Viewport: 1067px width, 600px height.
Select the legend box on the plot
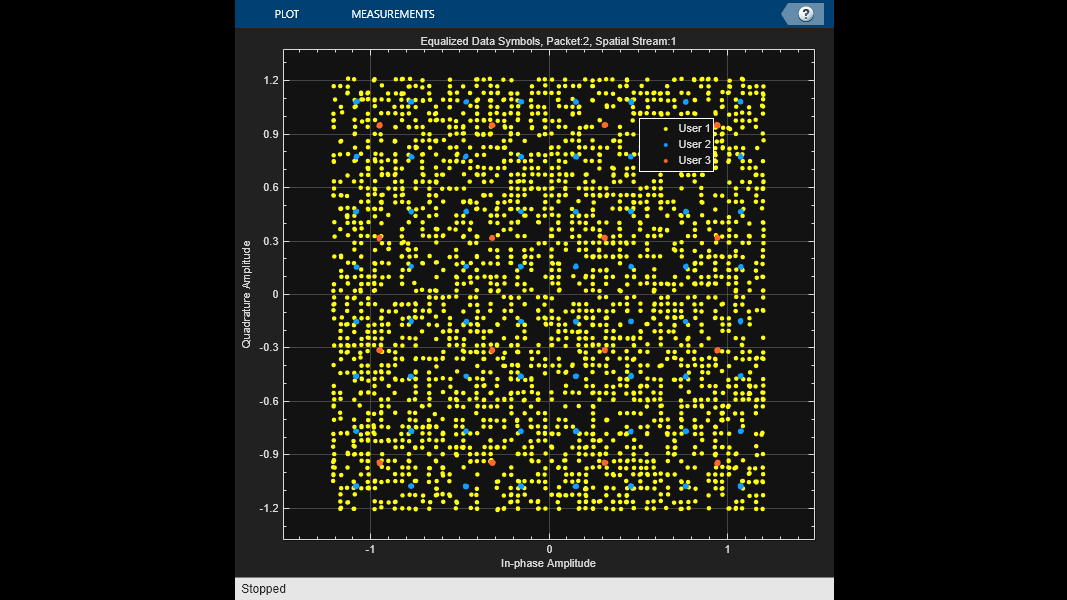pyautogui.click(x=677, y=144)
